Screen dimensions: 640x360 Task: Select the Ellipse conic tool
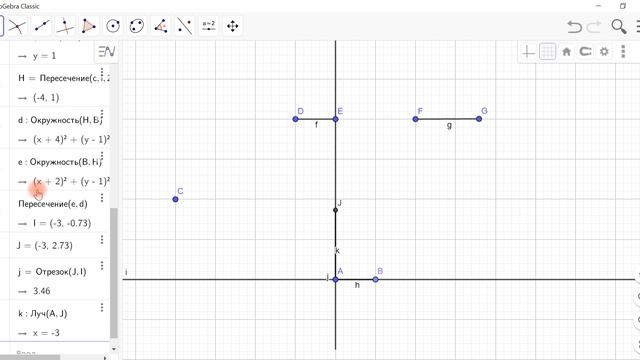click(137, 27)
